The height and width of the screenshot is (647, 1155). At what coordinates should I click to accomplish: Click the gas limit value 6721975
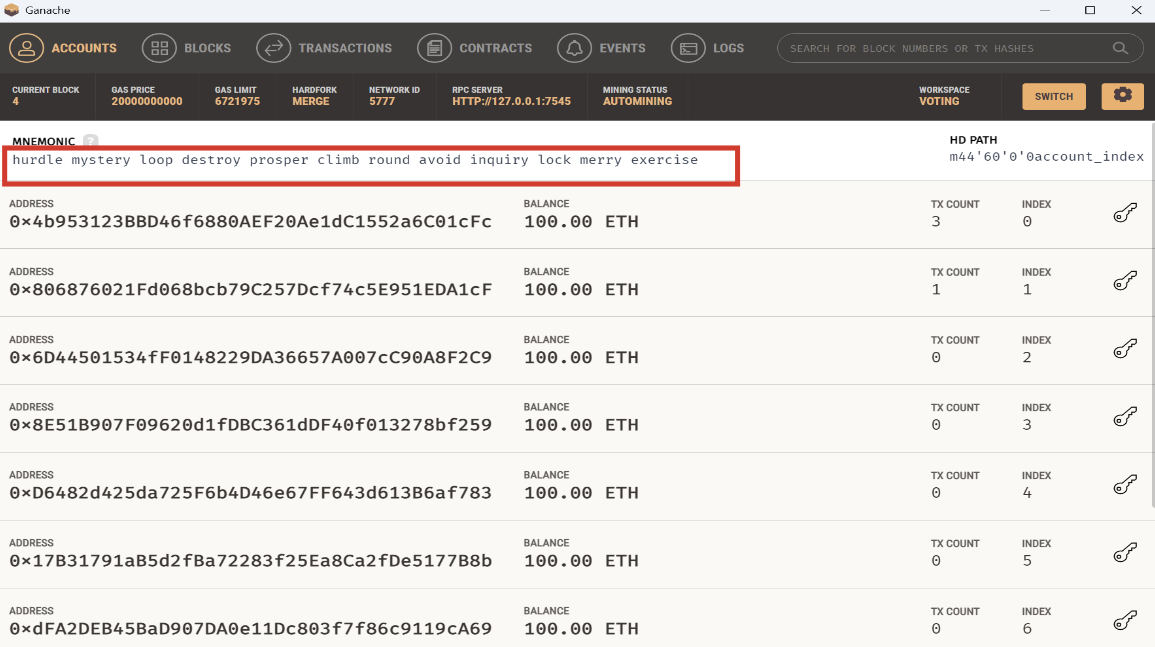click(237, 102)
